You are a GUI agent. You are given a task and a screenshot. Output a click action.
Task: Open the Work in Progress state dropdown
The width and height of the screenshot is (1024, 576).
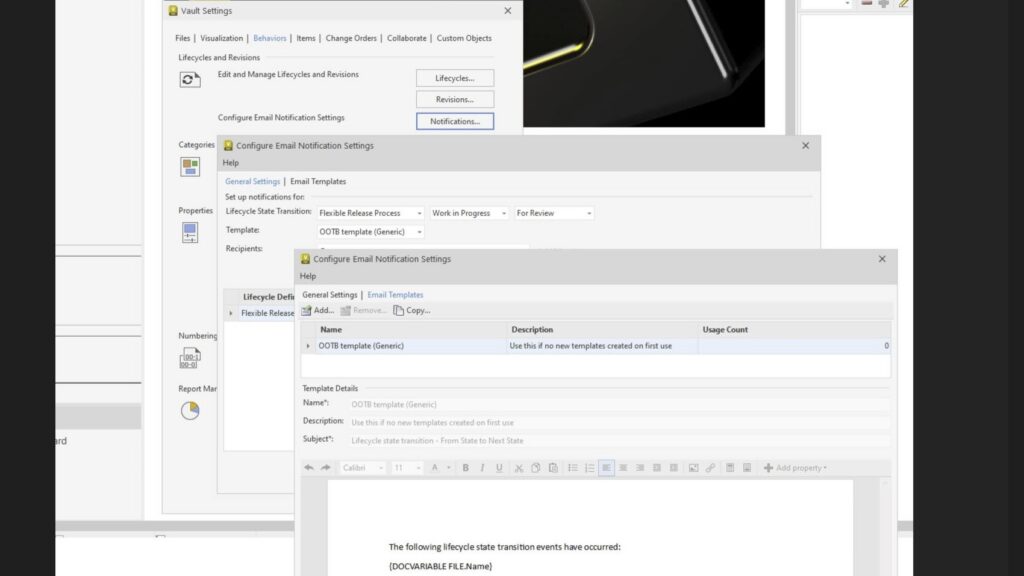click(469, 212)
